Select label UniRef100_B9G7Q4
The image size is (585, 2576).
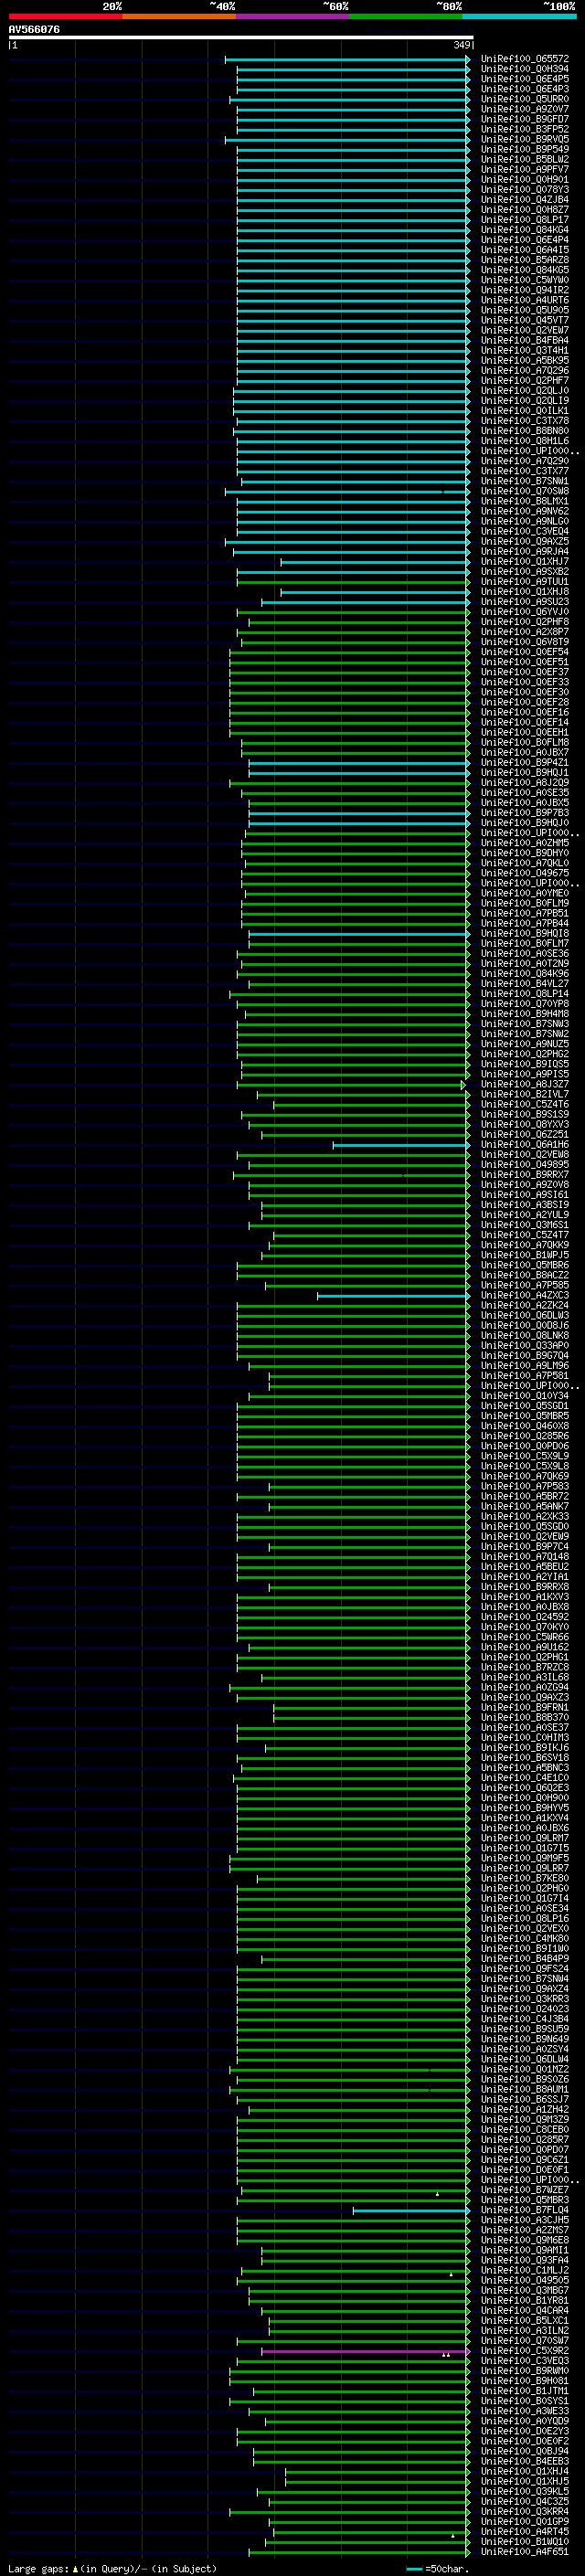point(525,1357)
